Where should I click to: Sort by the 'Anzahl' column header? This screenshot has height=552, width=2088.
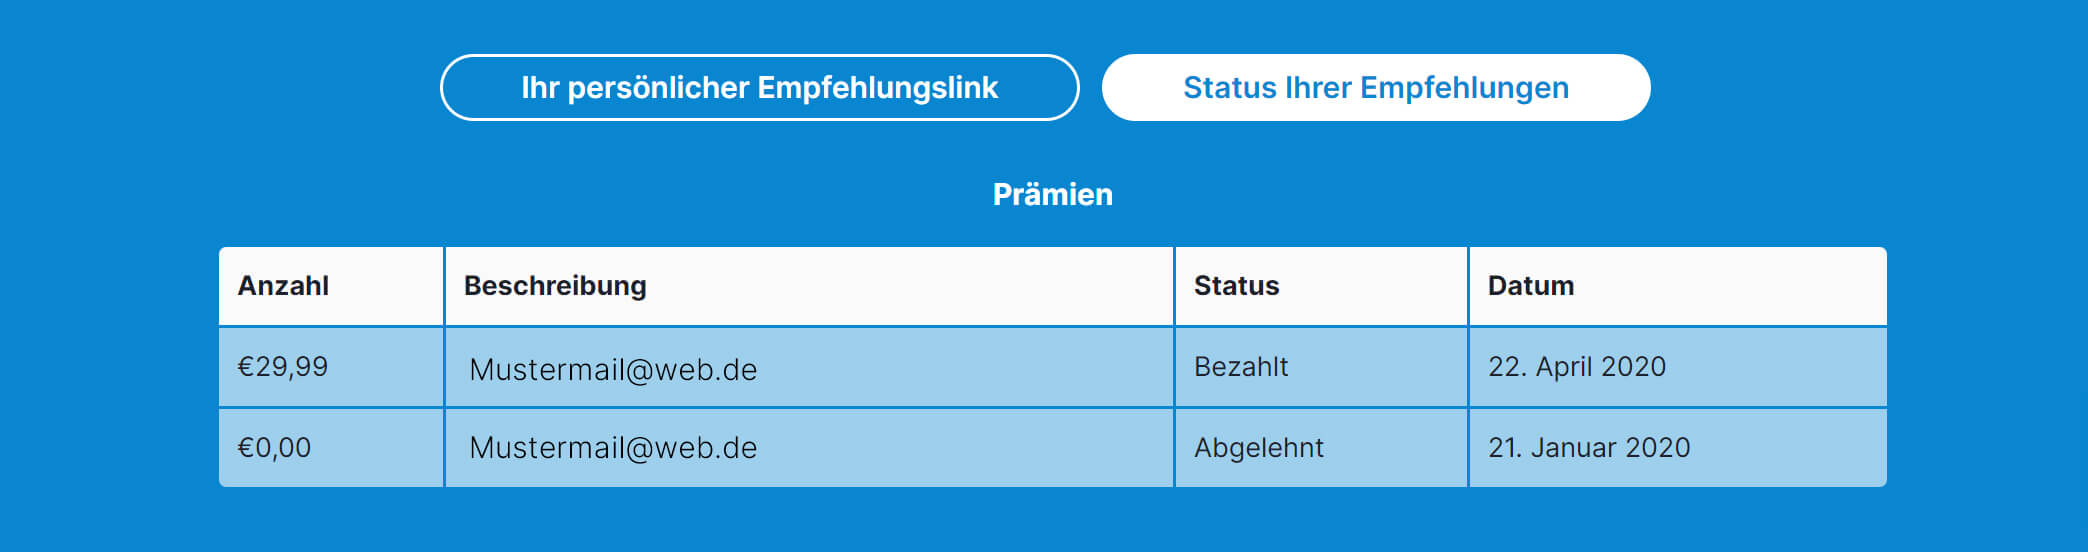283,286
